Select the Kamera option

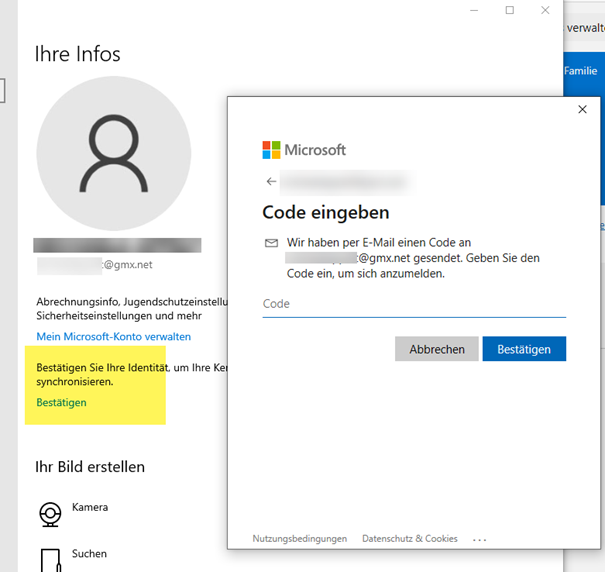click(73, 513)
